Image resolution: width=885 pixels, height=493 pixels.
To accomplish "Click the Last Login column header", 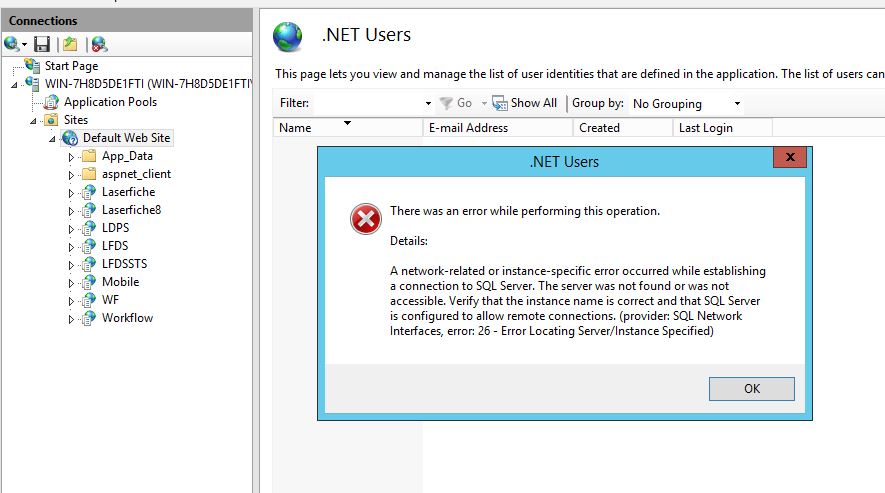I will [x=706, y=128].
